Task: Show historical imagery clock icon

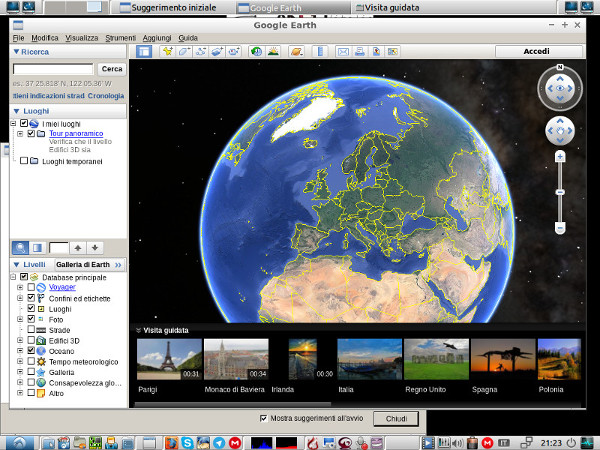Action: point(256,51)
